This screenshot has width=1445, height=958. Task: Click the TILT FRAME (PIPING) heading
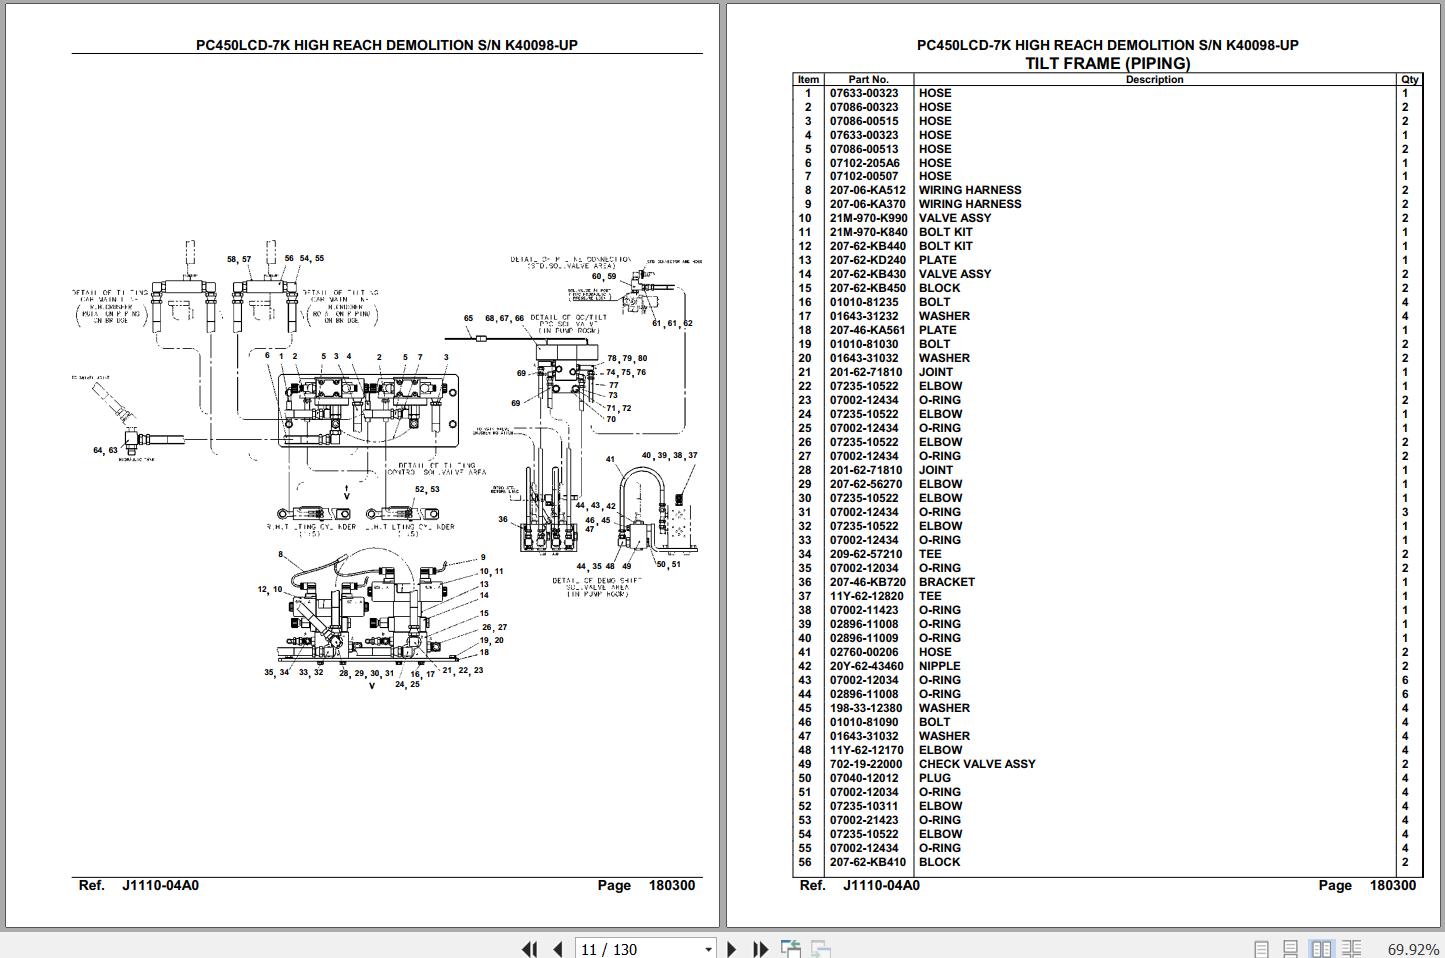point(1108,63)
